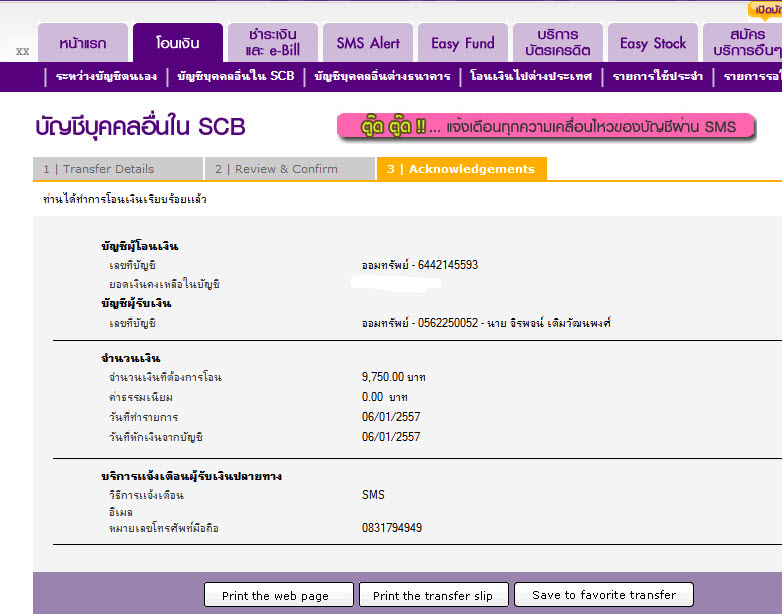Open the สมัครบริการอื่นๆ tab
This screenshot has height=614, width=782.
(x=743, y=43)
